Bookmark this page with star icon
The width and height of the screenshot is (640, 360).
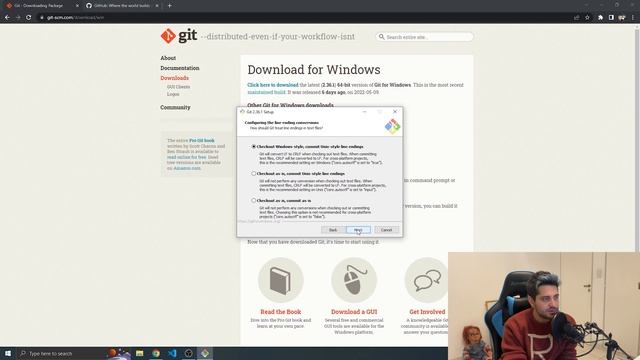click(x=587, y=18)
